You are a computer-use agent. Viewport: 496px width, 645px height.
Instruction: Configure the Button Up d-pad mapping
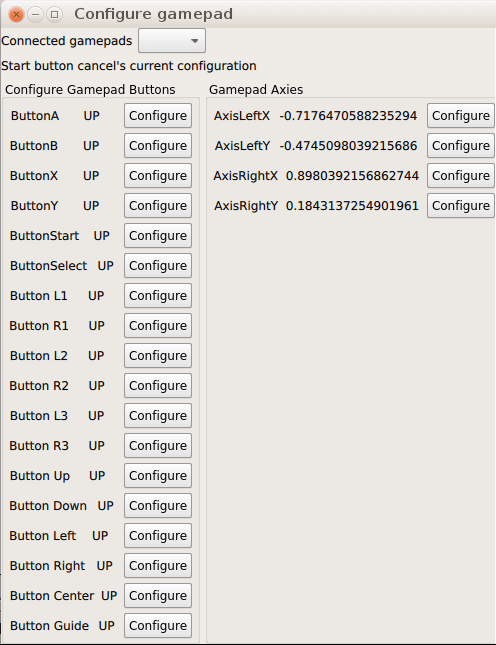tap(158, 476)
